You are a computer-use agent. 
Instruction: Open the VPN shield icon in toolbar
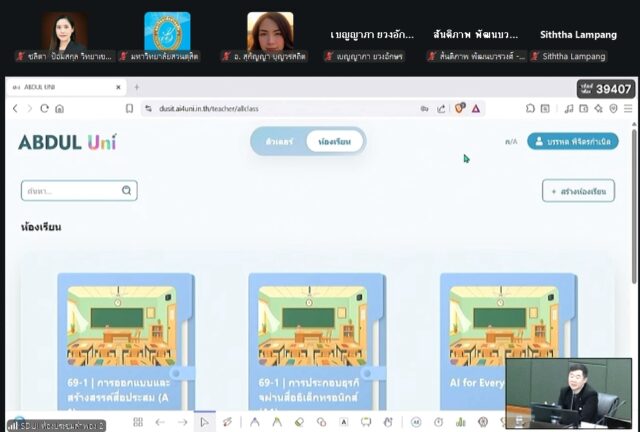[613, 109]
